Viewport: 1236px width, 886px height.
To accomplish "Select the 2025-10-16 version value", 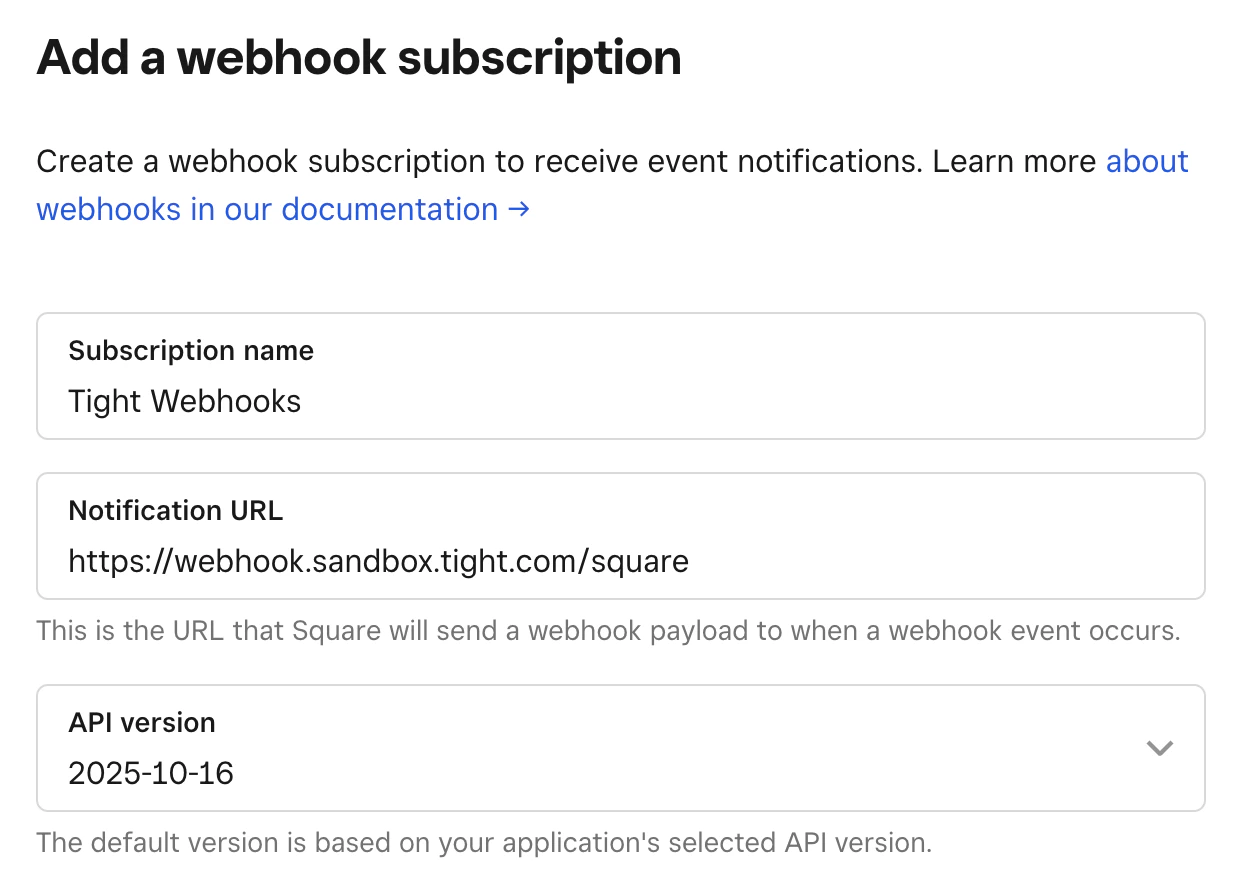I will [150, 772].
